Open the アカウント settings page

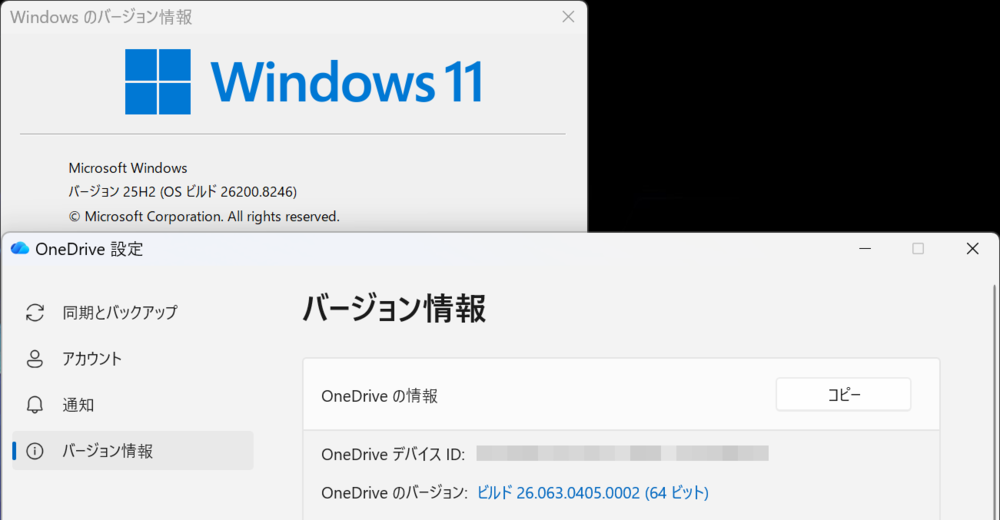pyautogui.click(x=133, y=359)
